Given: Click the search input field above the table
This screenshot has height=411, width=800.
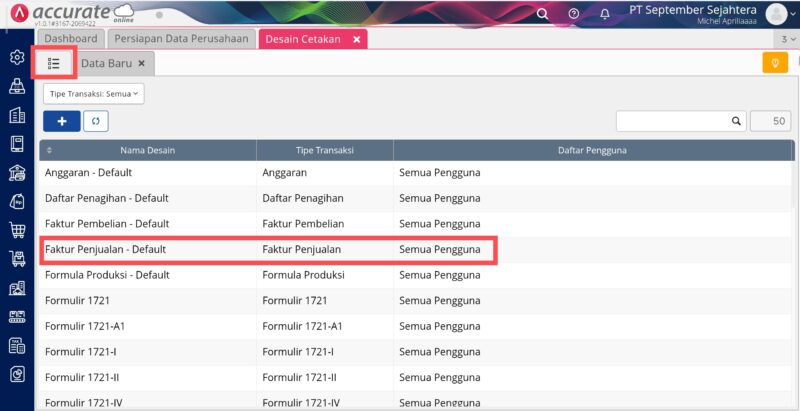Looking at the screenshot, I should 674,121.
